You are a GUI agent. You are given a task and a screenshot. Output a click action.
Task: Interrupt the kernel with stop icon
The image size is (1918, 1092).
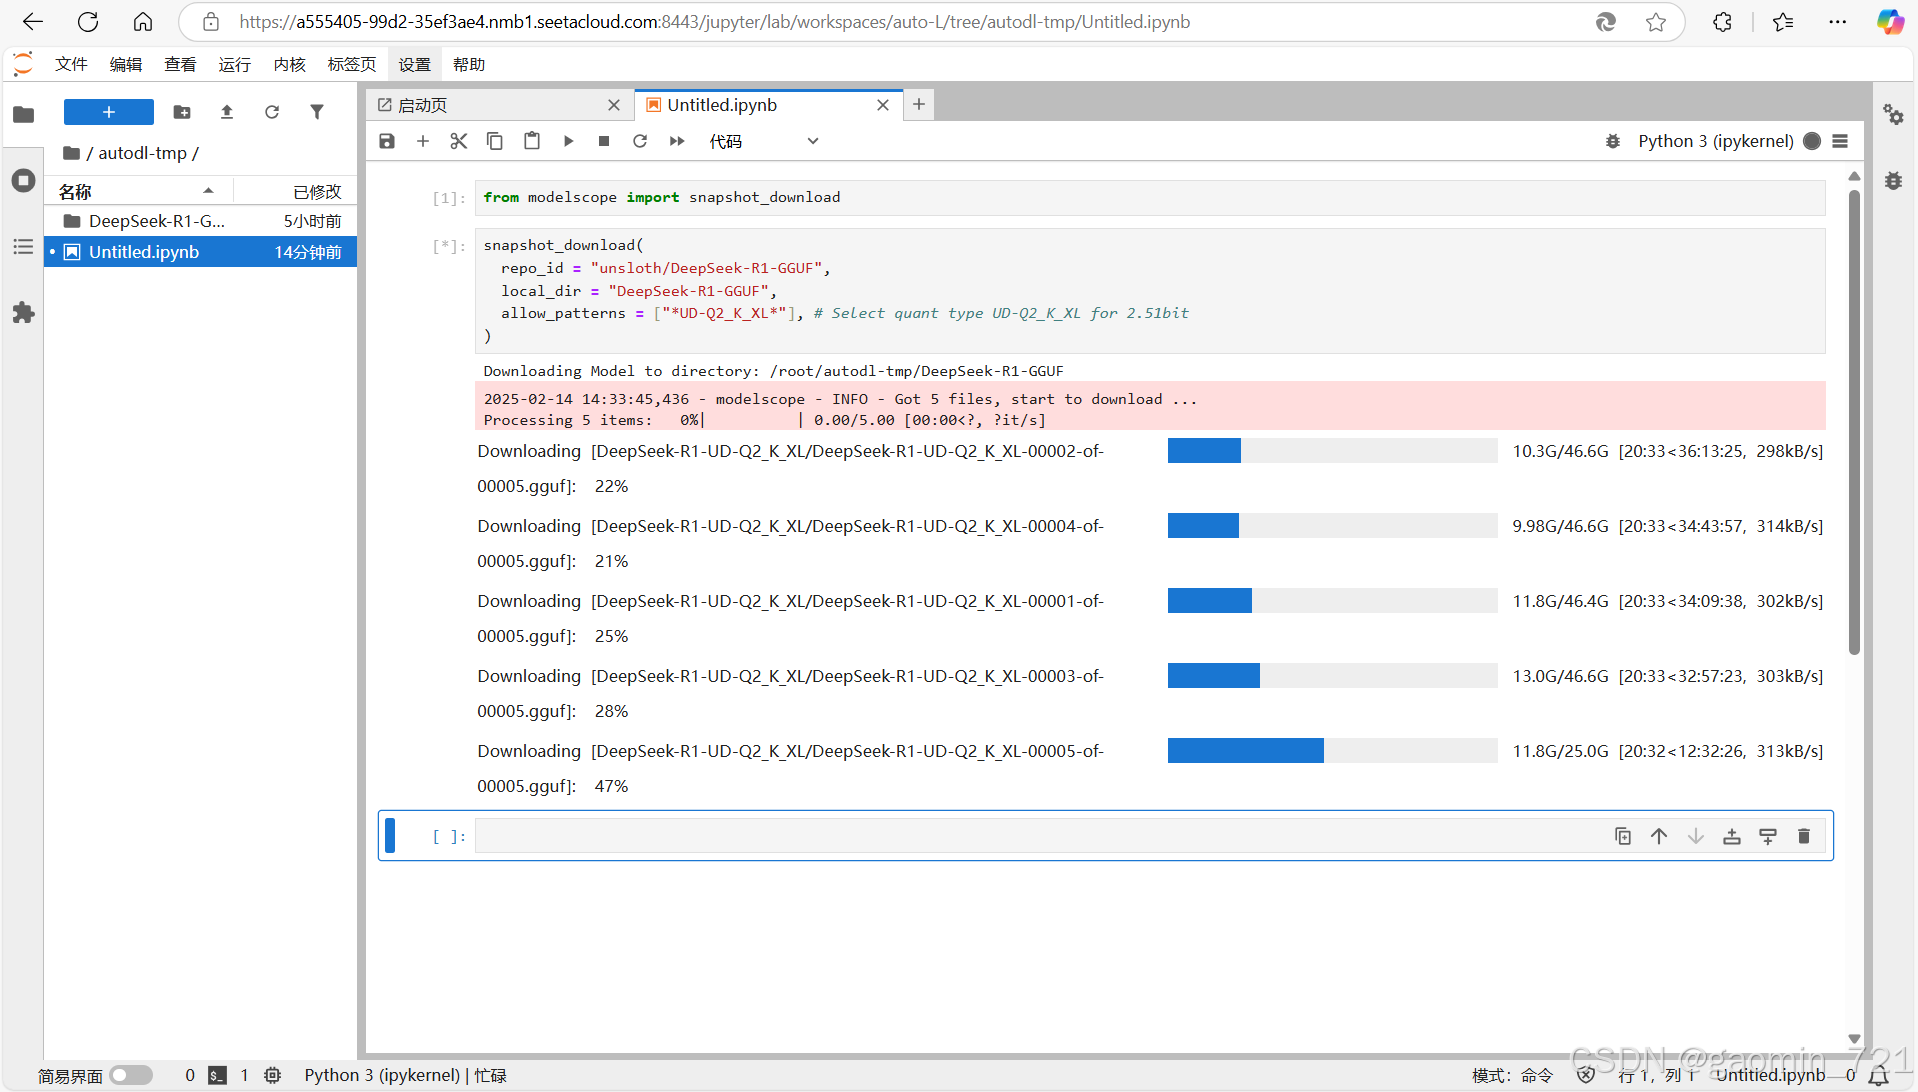604,141
